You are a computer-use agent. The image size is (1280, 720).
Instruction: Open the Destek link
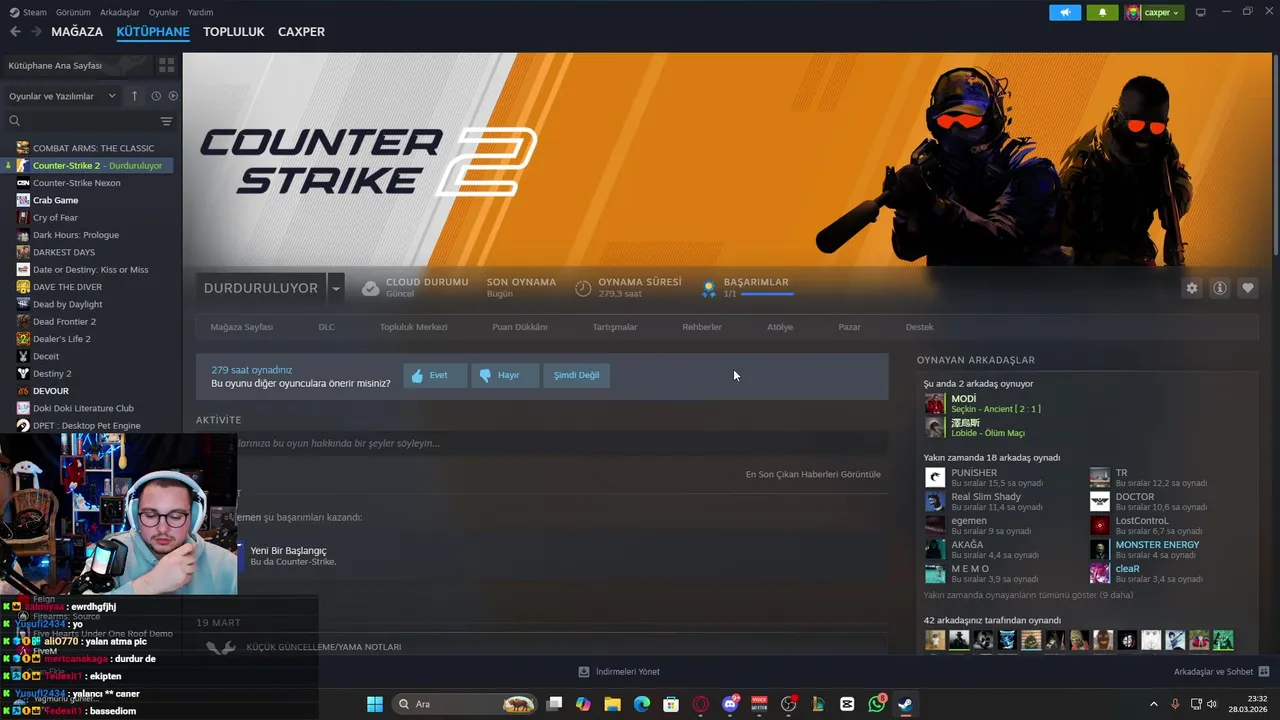tap(920, 327)
